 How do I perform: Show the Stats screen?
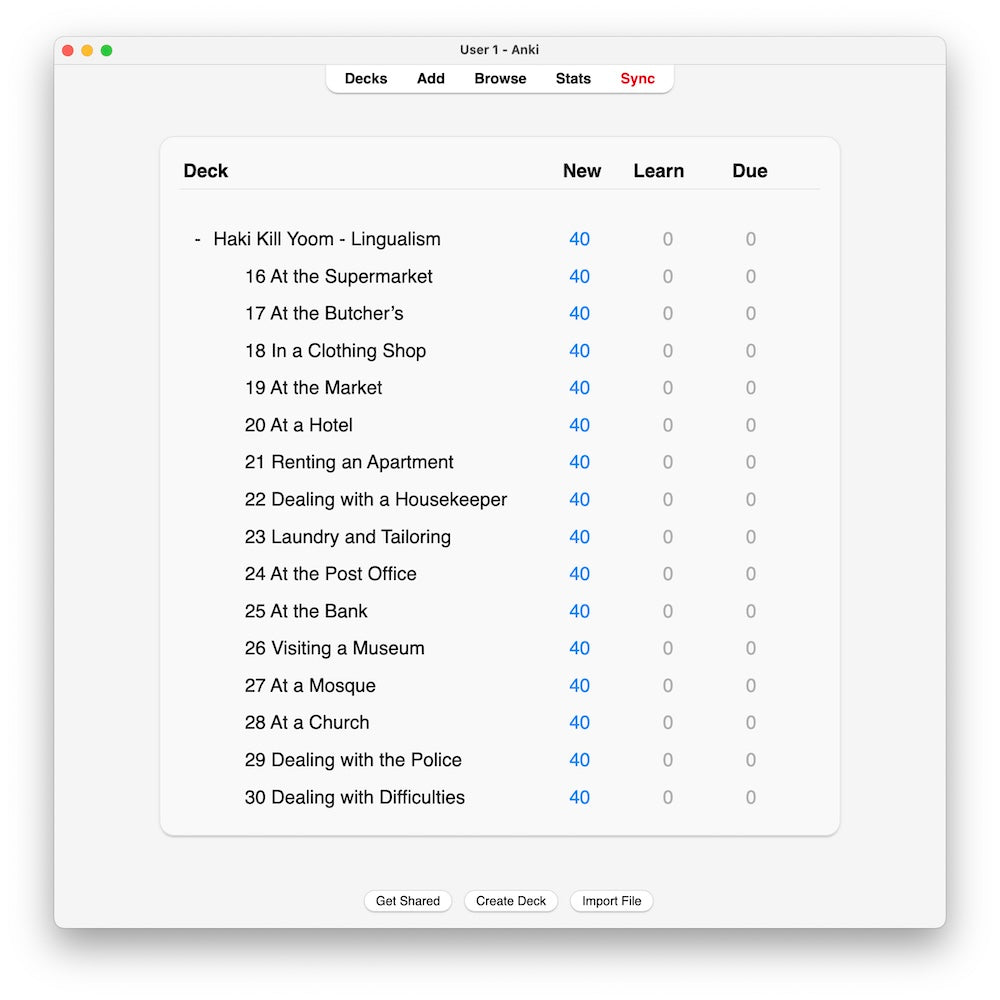click(573, 79)
